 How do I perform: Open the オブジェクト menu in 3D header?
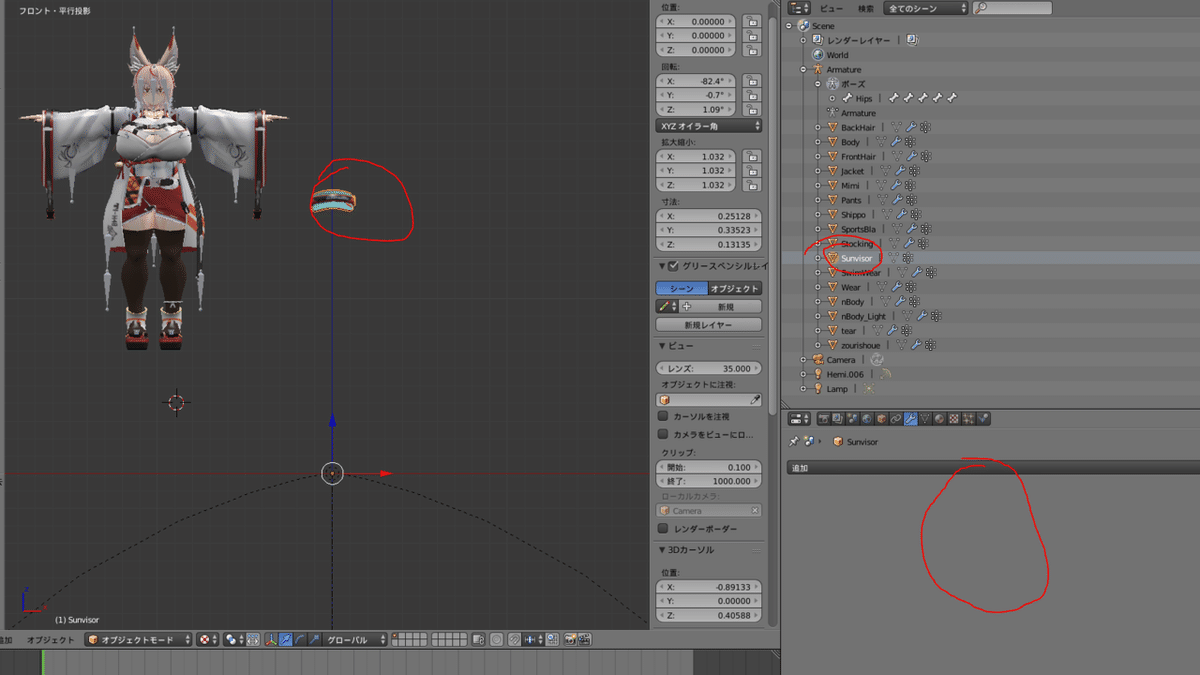pyautogui.click(x=50, y=639)
